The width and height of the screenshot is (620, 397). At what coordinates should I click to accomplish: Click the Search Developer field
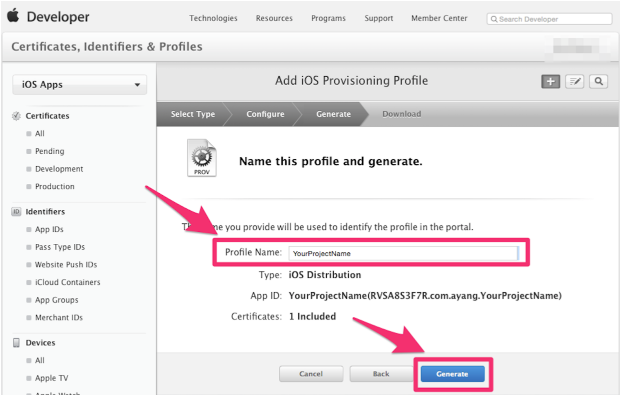(x=549, y=19)
